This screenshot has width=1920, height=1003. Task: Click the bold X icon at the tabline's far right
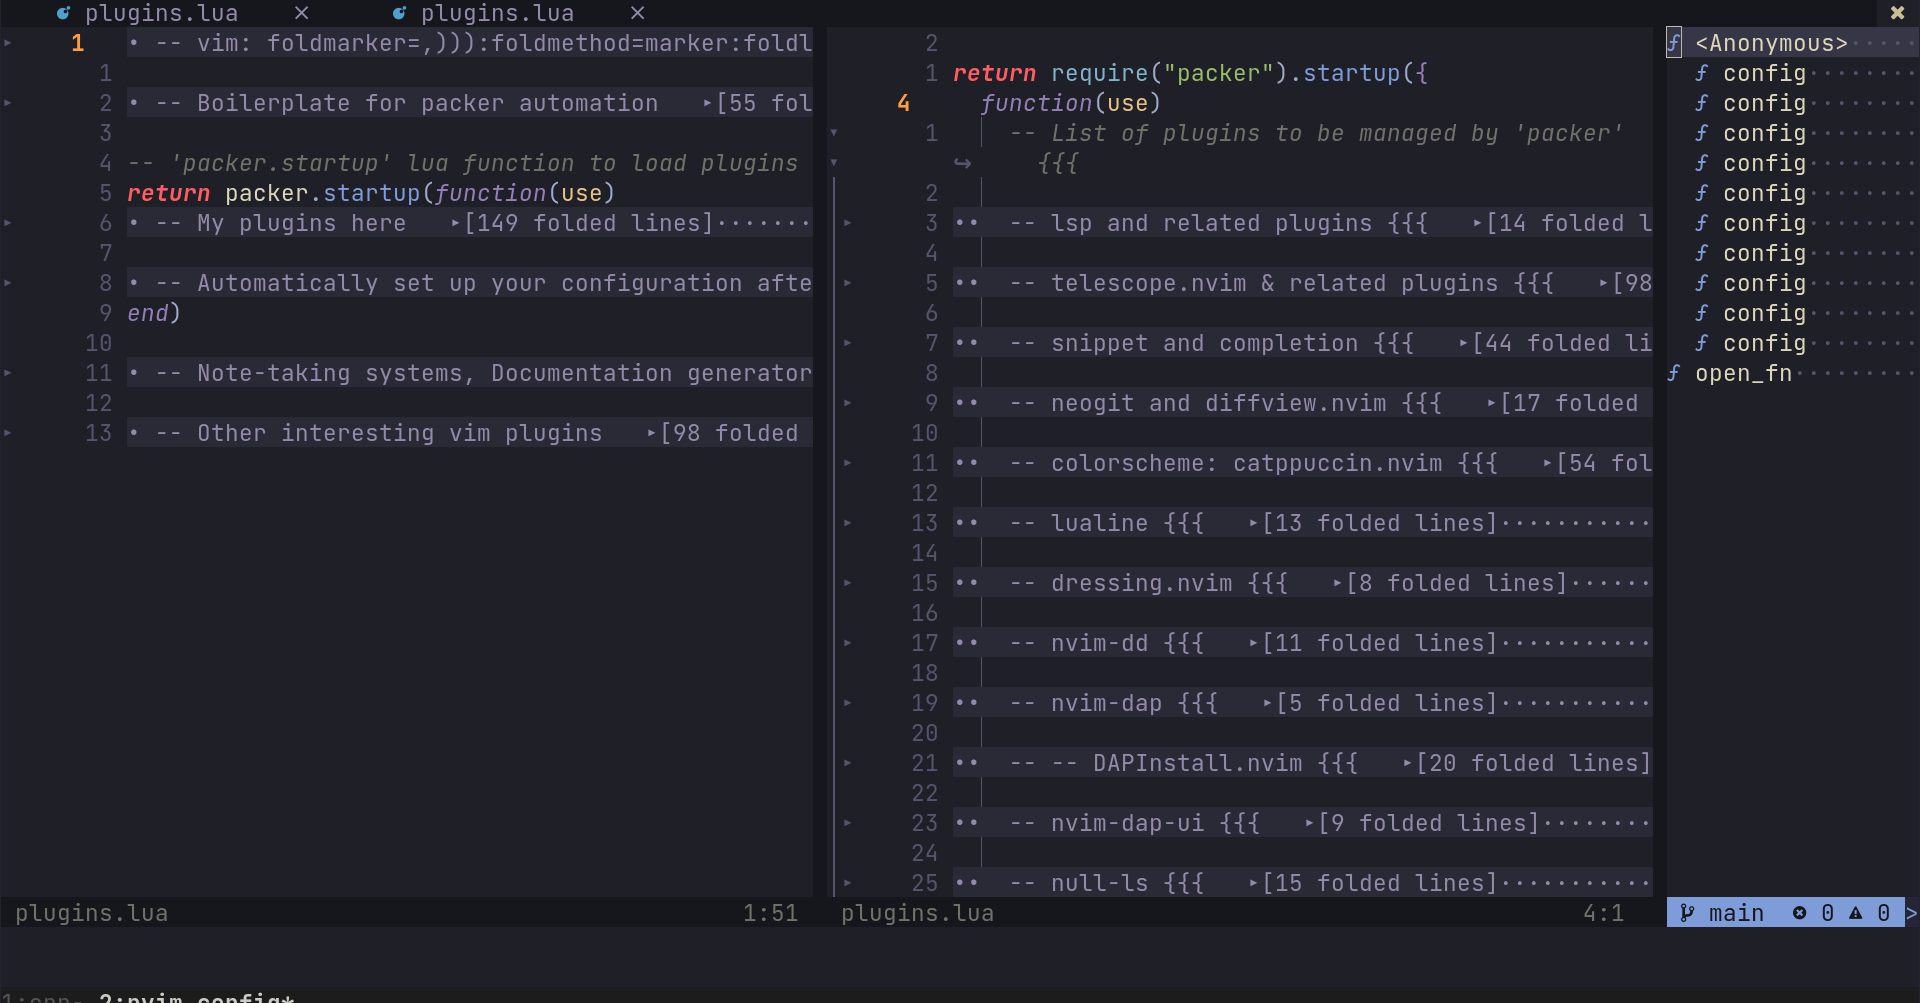coord(1897,13)
